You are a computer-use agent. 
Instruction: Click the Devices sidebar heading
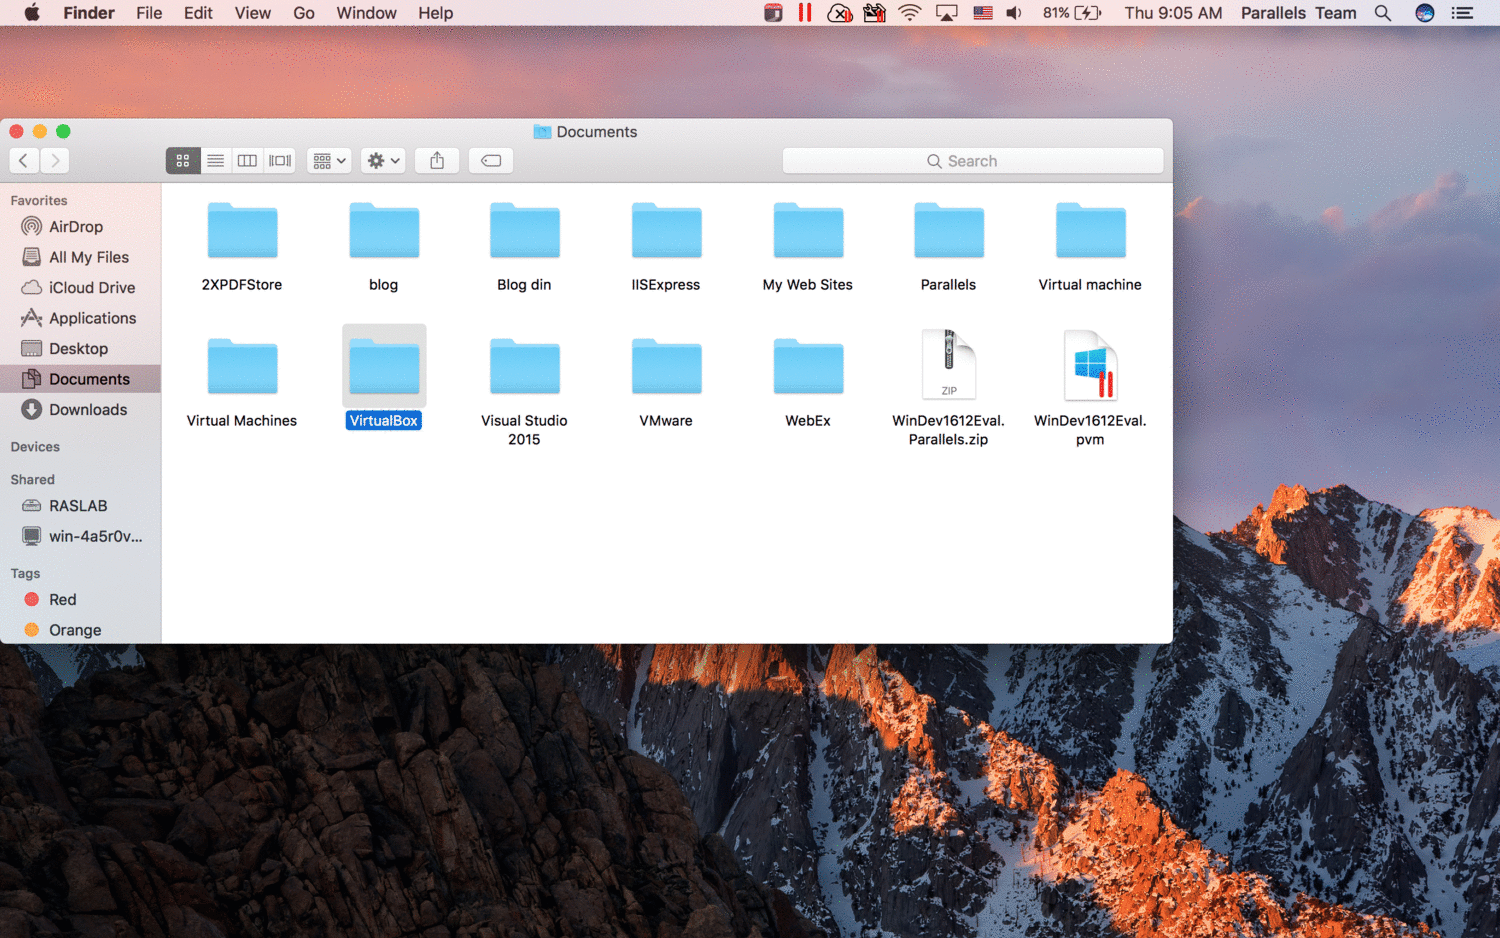[x=35, y=447]
